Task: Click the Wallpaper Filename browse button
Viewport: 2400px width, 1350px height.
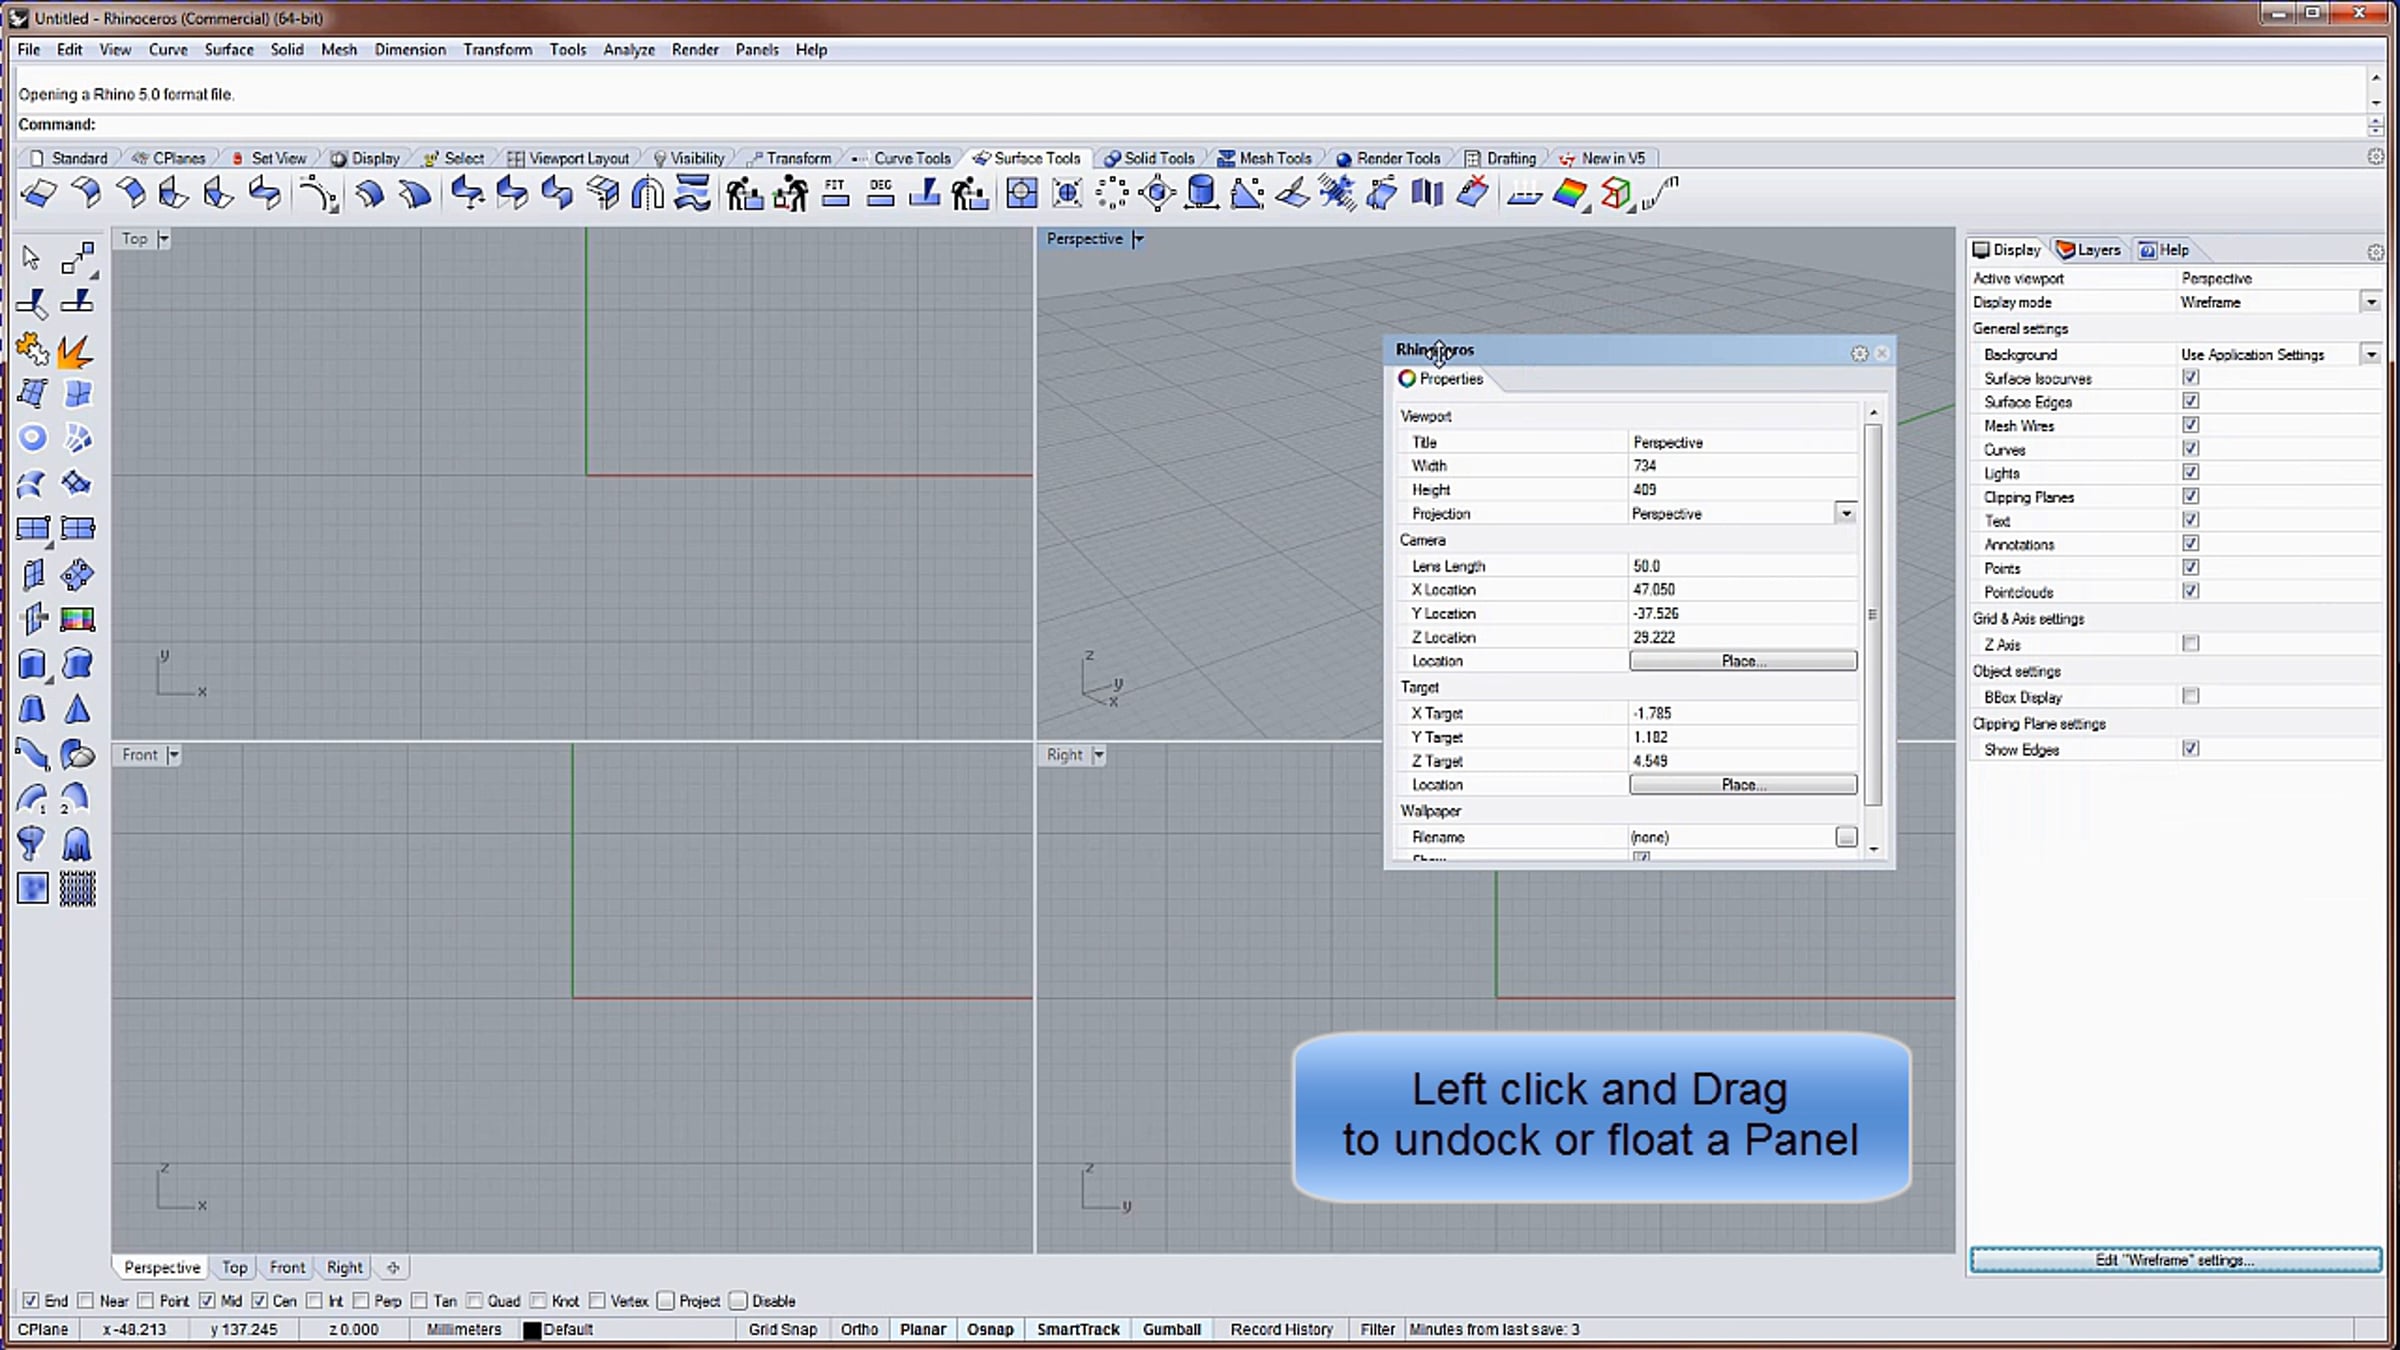Action: click(x=1846, y=837)
